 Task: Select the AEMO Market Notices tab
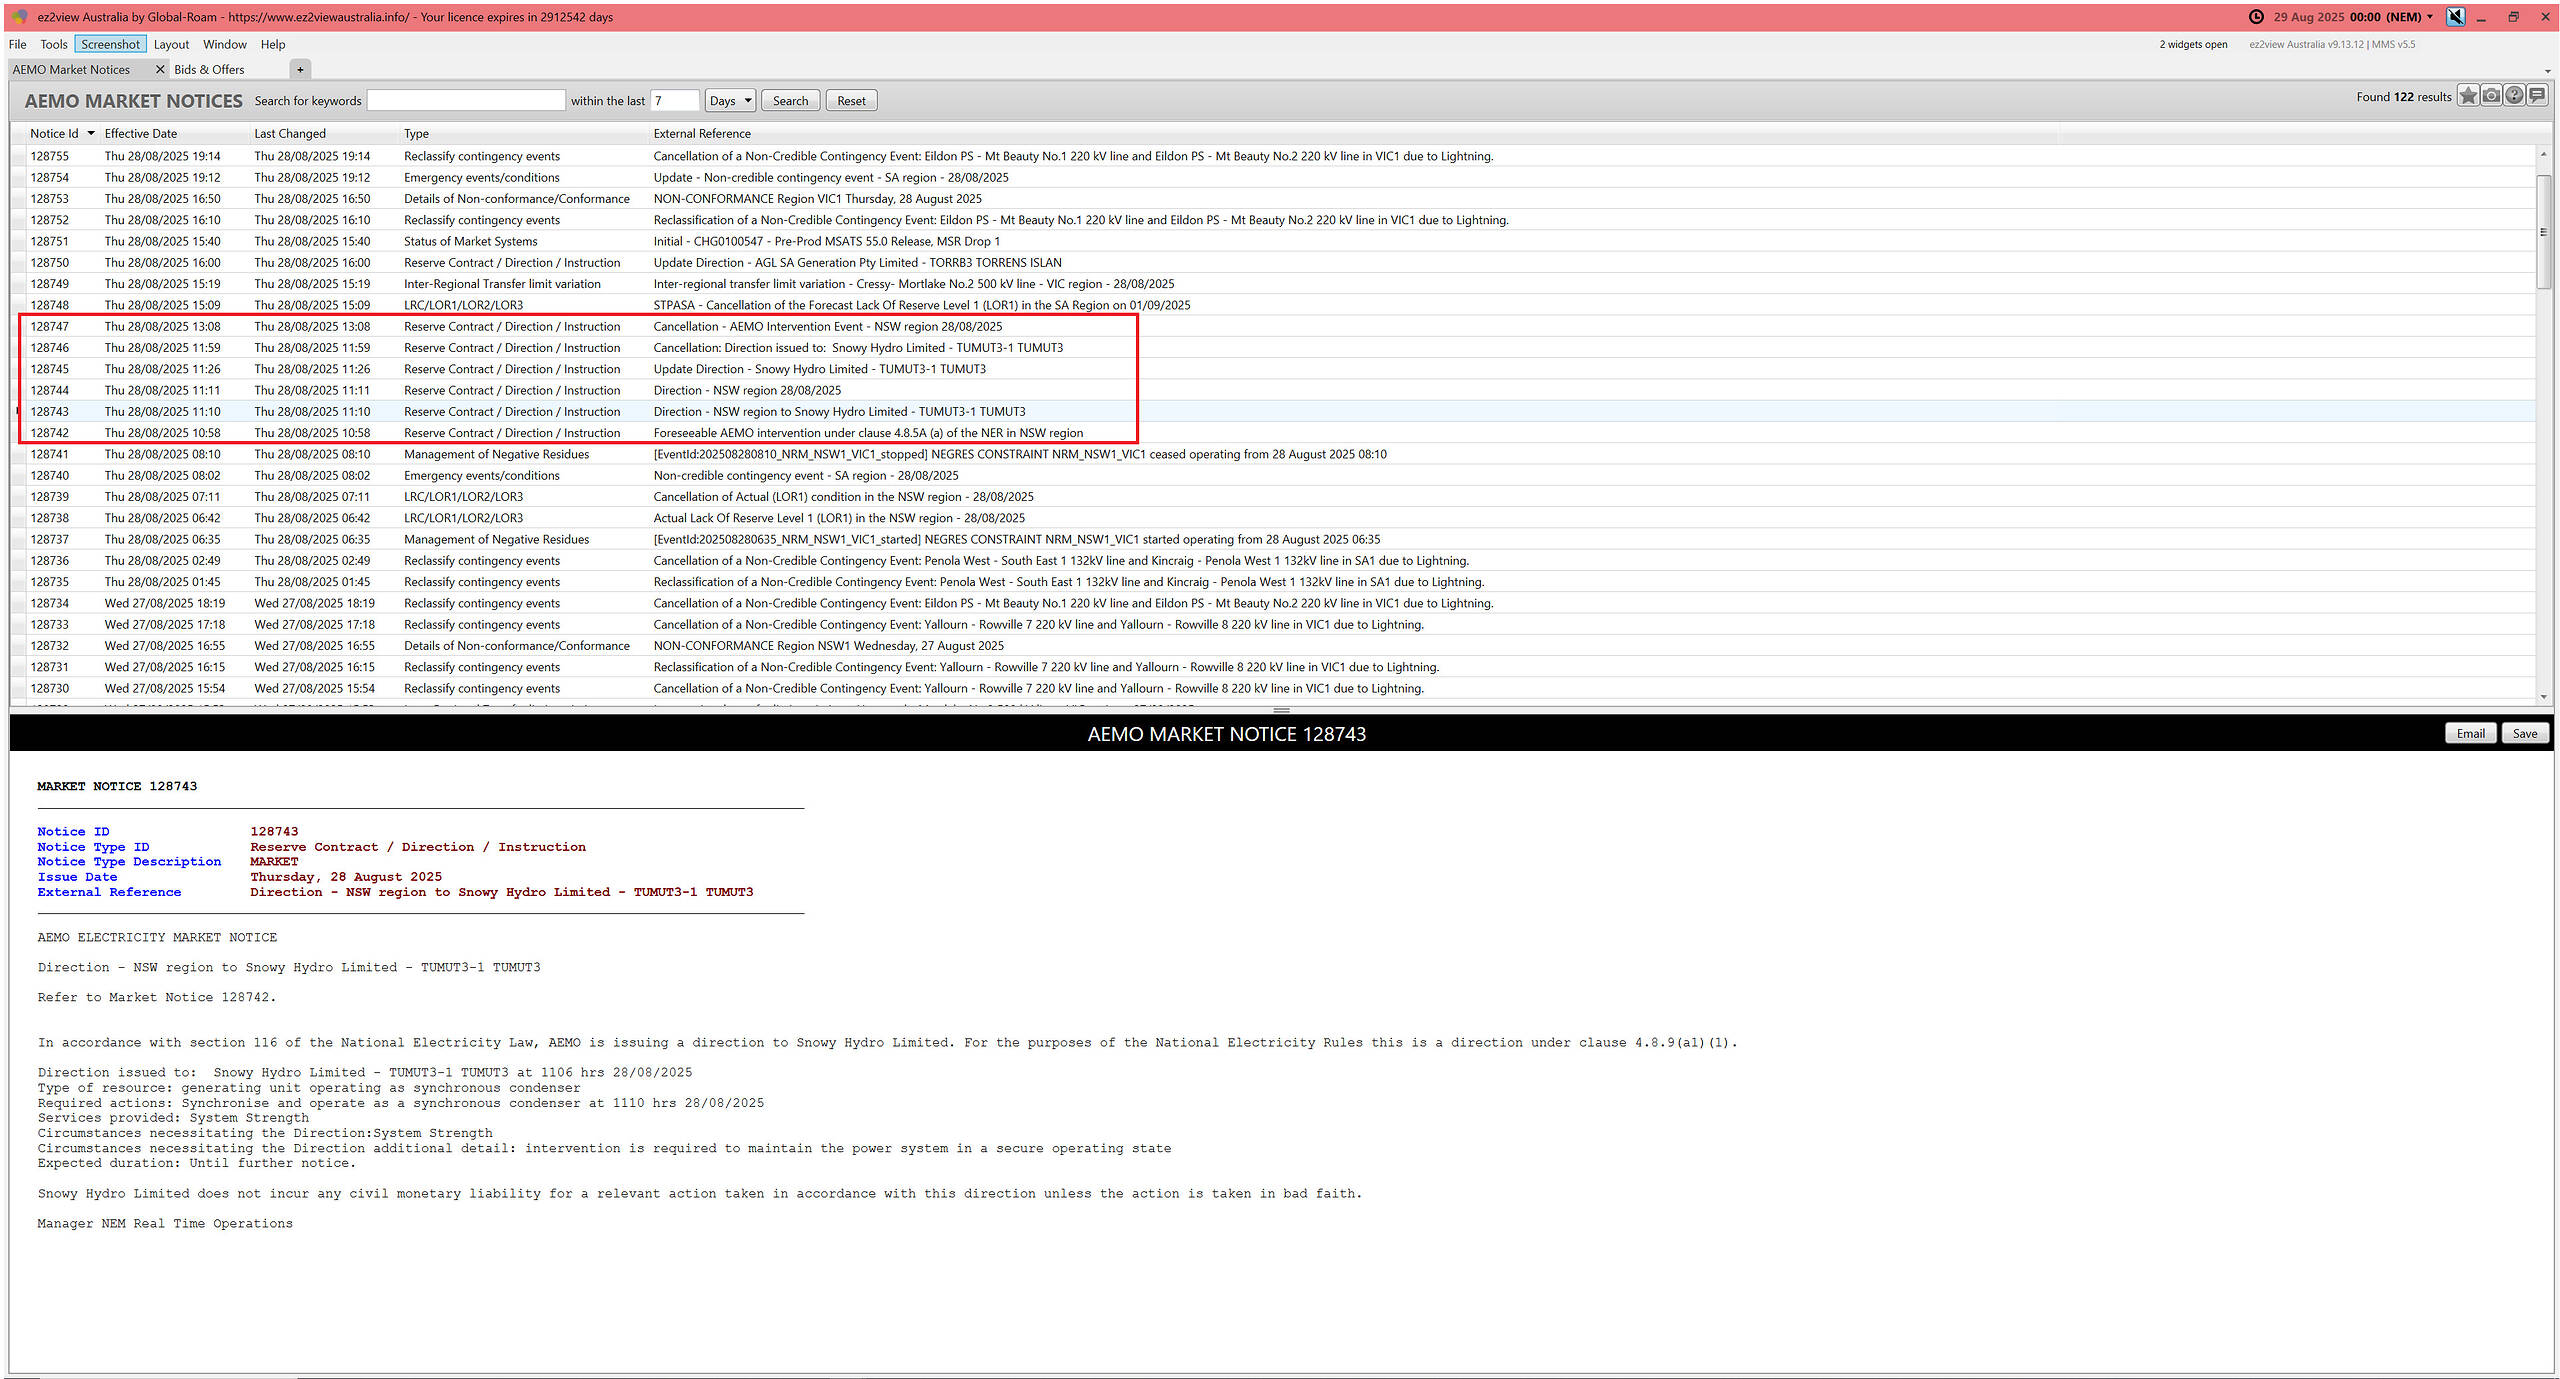tap(71, 69)
